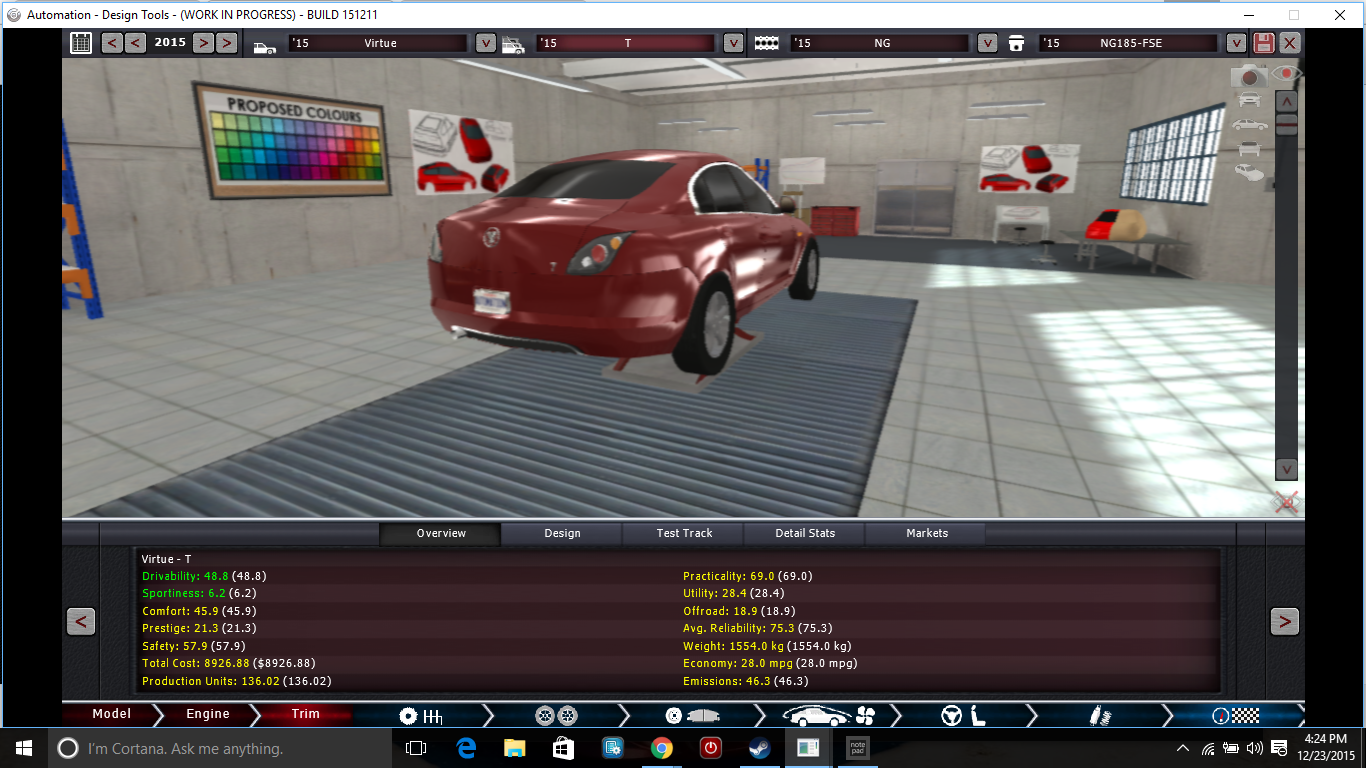This screenshot has width=1366, height=768.
Task: Open Steam from the taskbar
Action: (x=759, y=748)
